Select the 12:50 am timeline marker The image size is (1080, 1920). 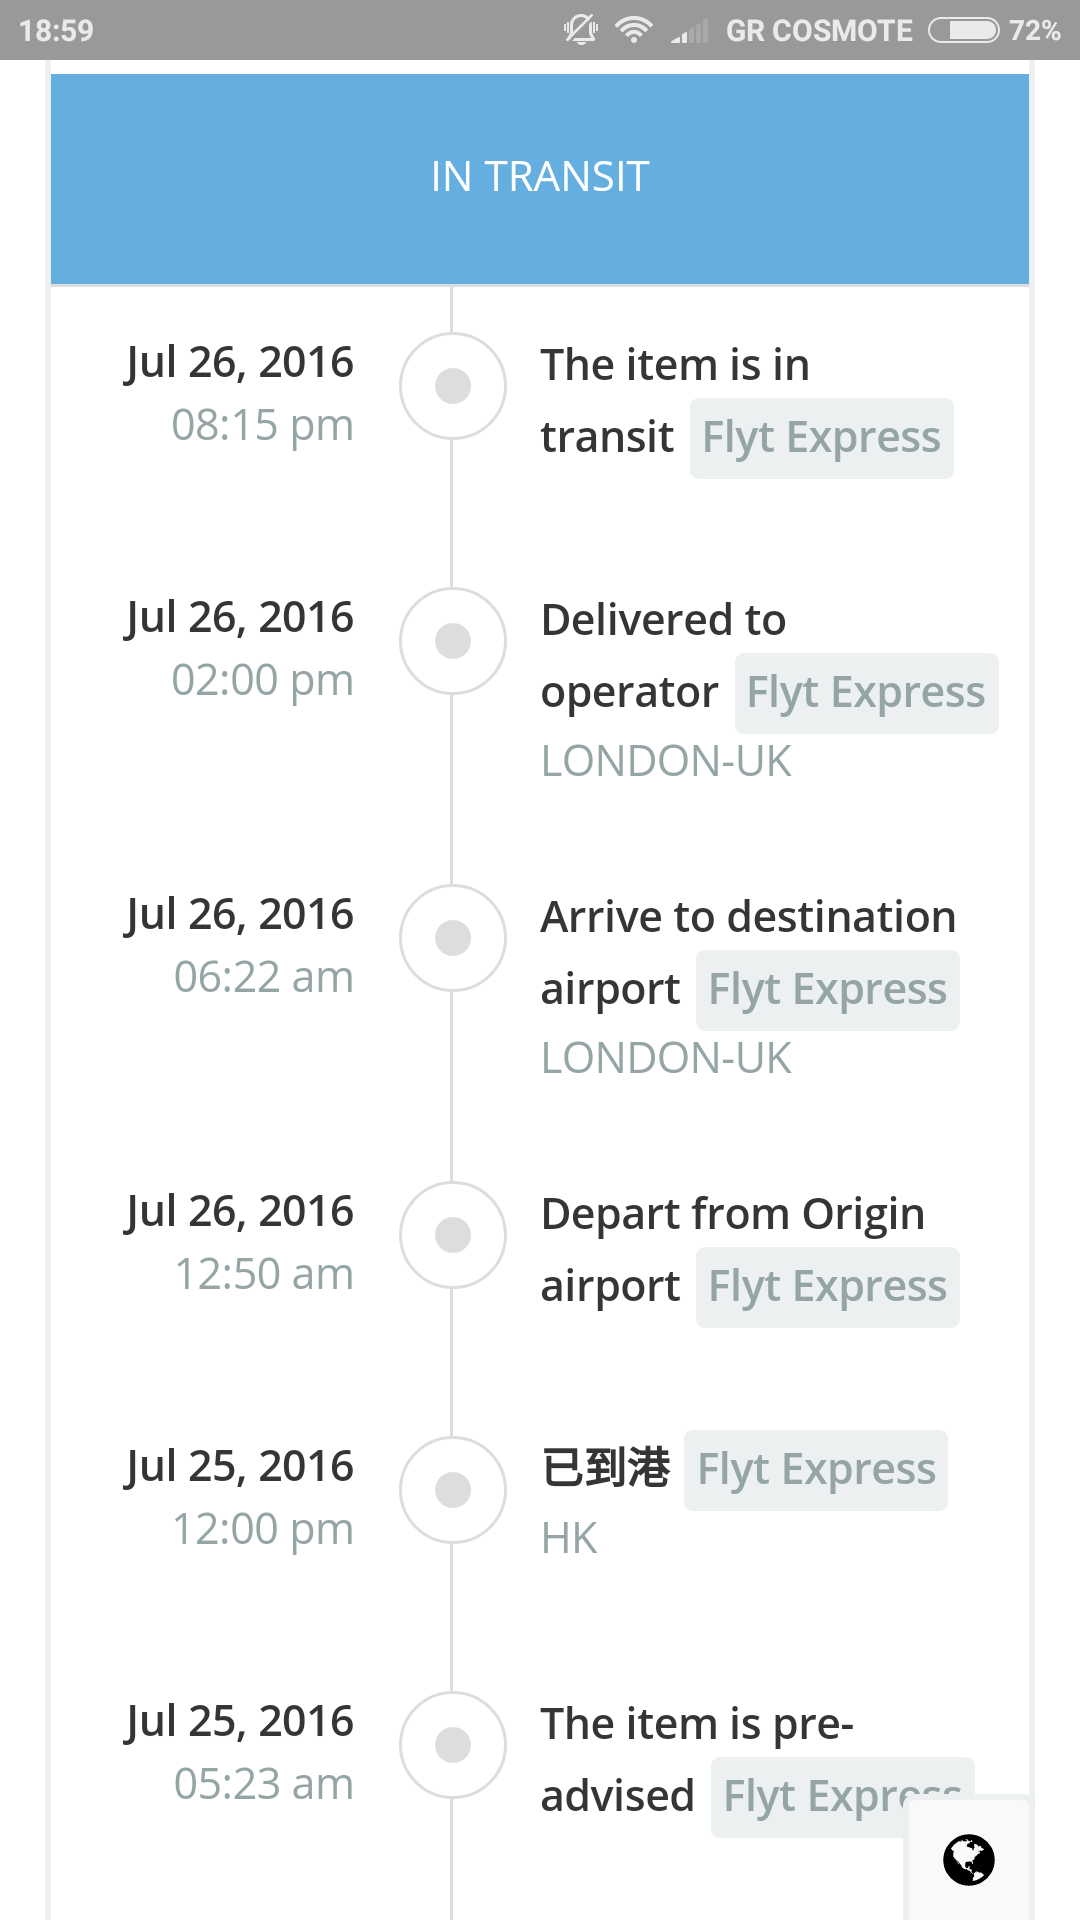(453, 1235)
